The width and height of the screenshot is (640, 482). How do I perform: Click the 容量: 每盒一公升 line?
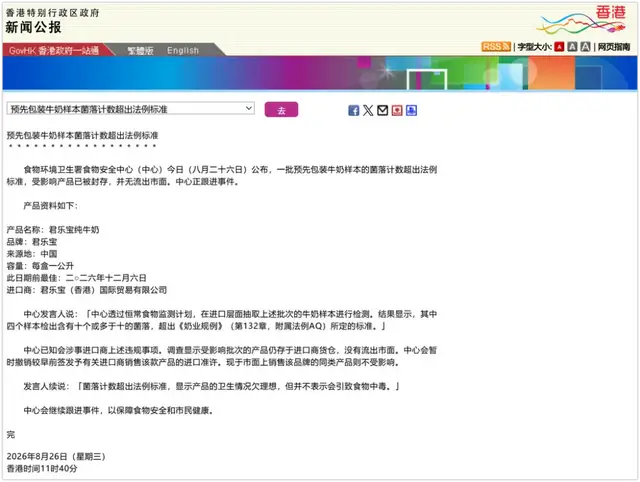pos(40,266)
